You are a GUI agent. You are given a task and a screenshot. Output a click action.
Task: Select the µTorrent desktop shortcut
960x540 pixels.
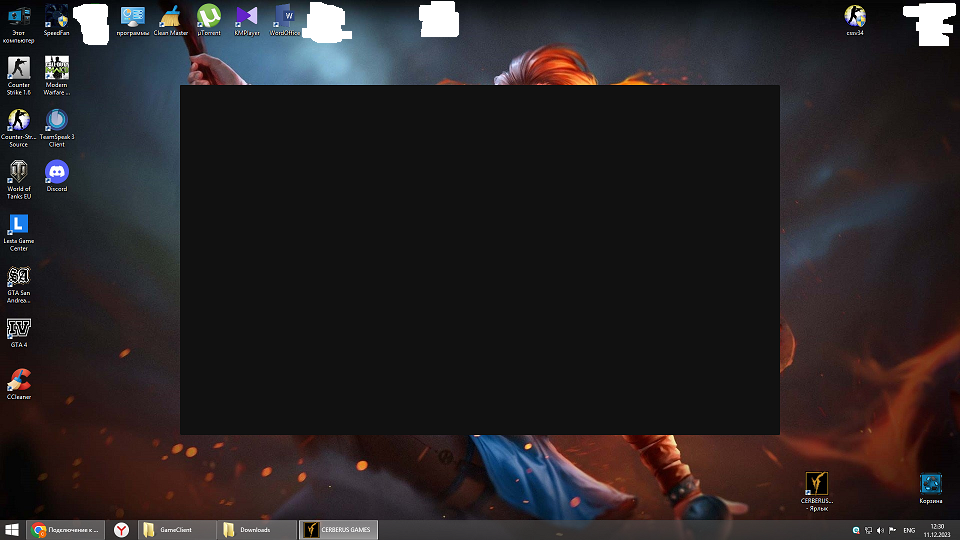click(209, 21)
